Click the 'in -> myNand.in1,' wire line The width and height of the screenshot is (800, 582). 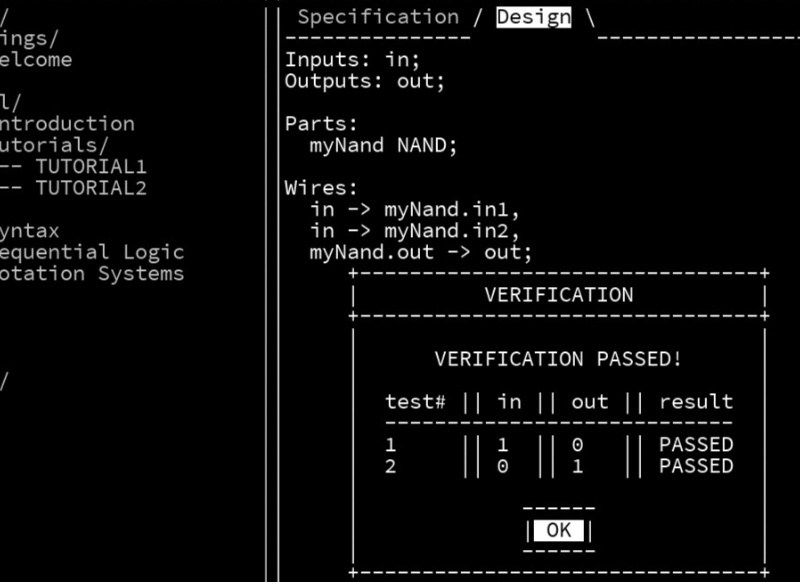(x=415, y=210)
